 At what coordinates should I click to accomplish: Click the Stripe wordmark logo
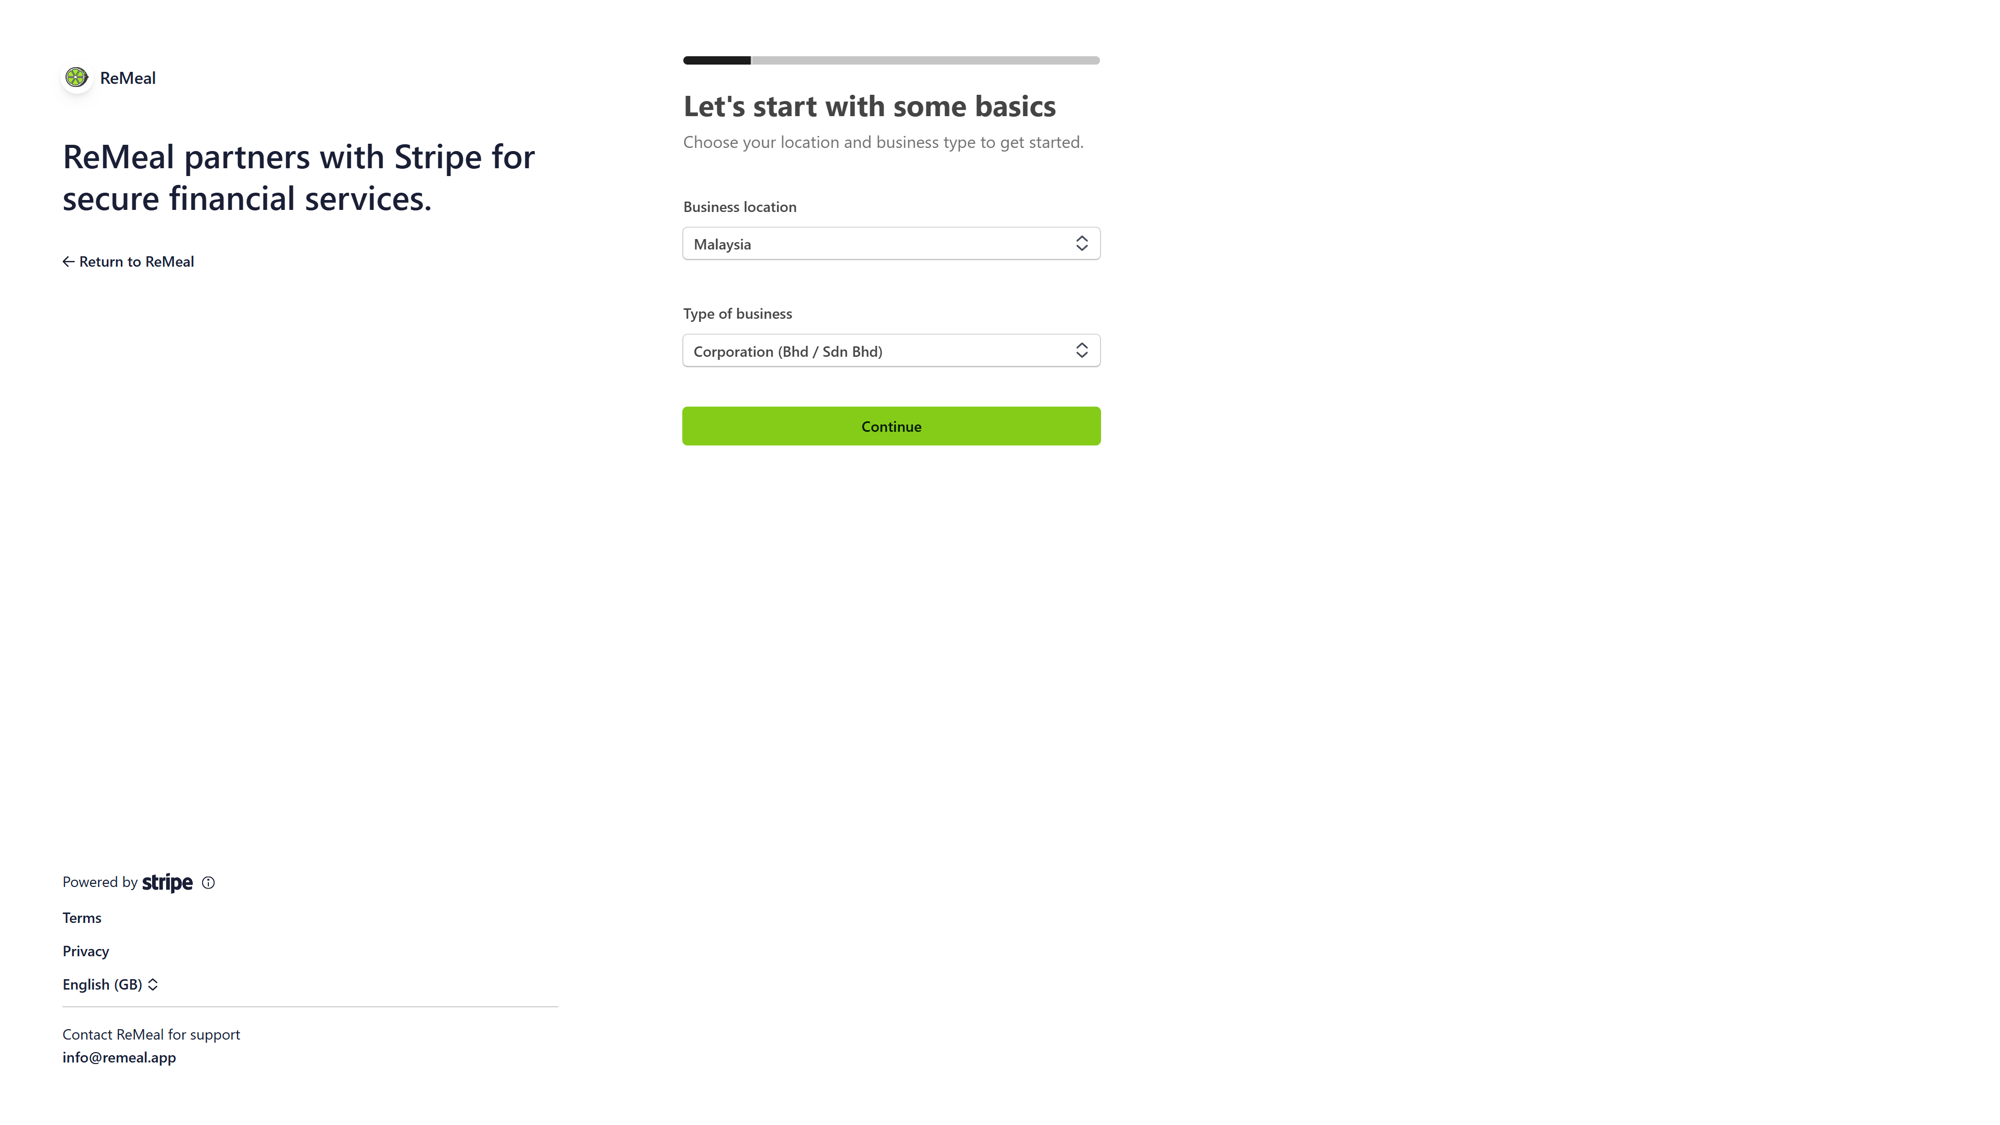(x=167, y=882)
